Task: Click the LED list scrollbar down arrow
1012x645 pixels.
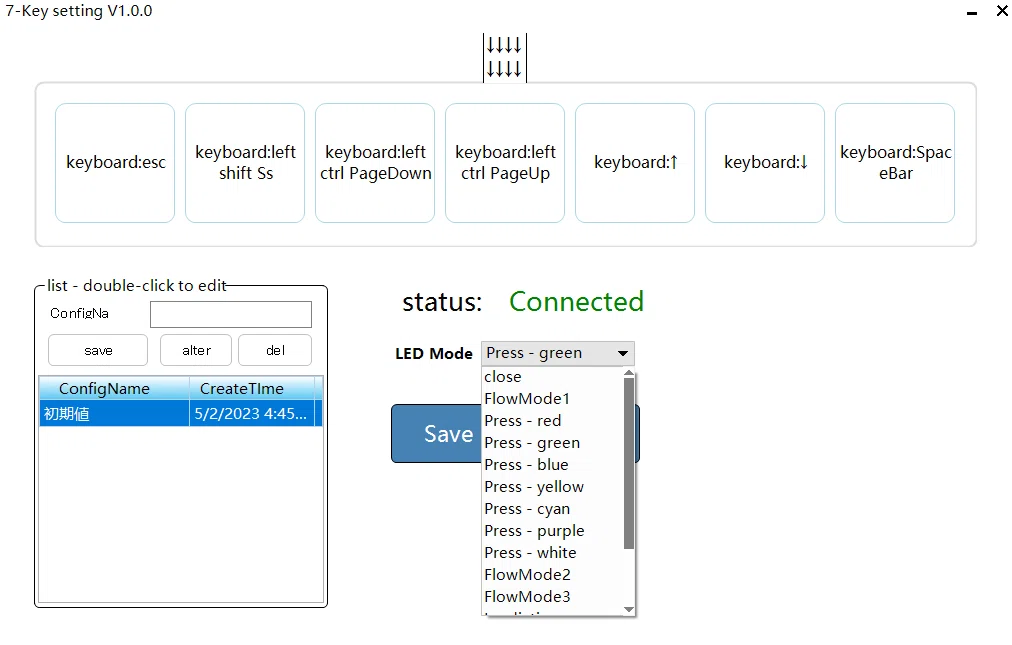Action: coord(629,609)
